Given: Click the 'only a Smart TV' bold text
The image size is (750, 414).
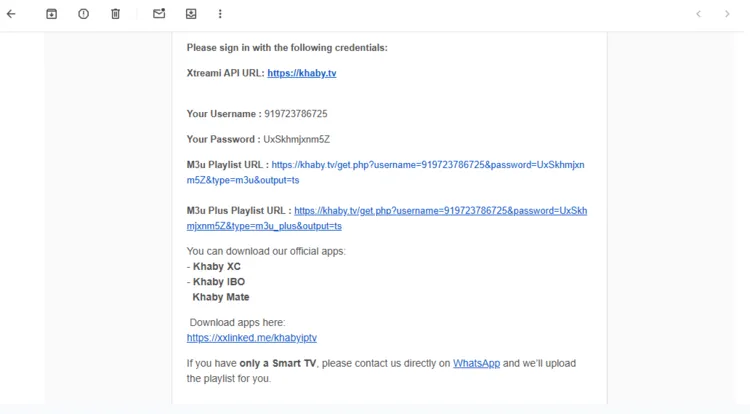Looking at the screenshot, I should click(277, 363).
